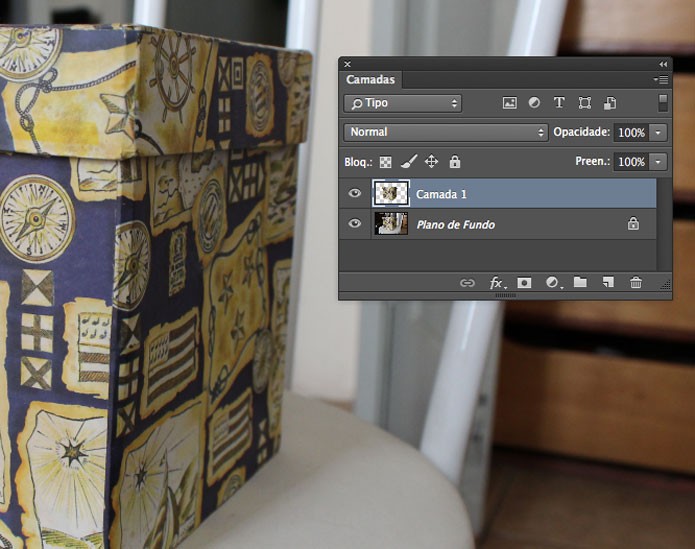The image size is (695, 549).
Task: Filter layers by smart object icon
Action: 610,103
